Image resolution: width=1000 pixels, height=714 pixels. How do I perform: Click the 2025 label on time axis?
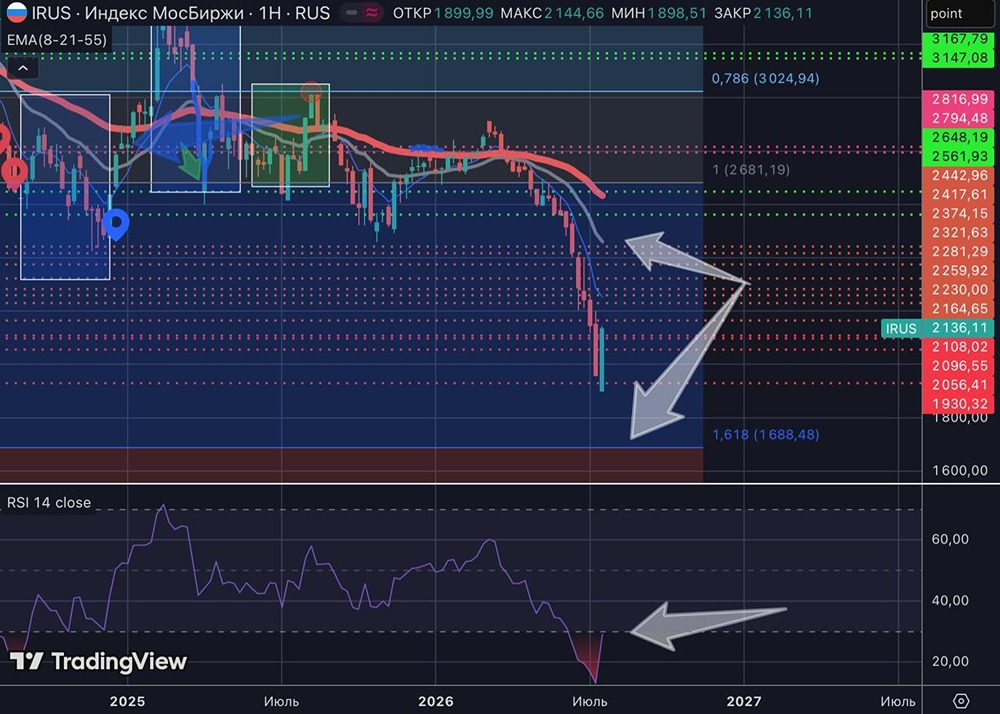(127, 702)
